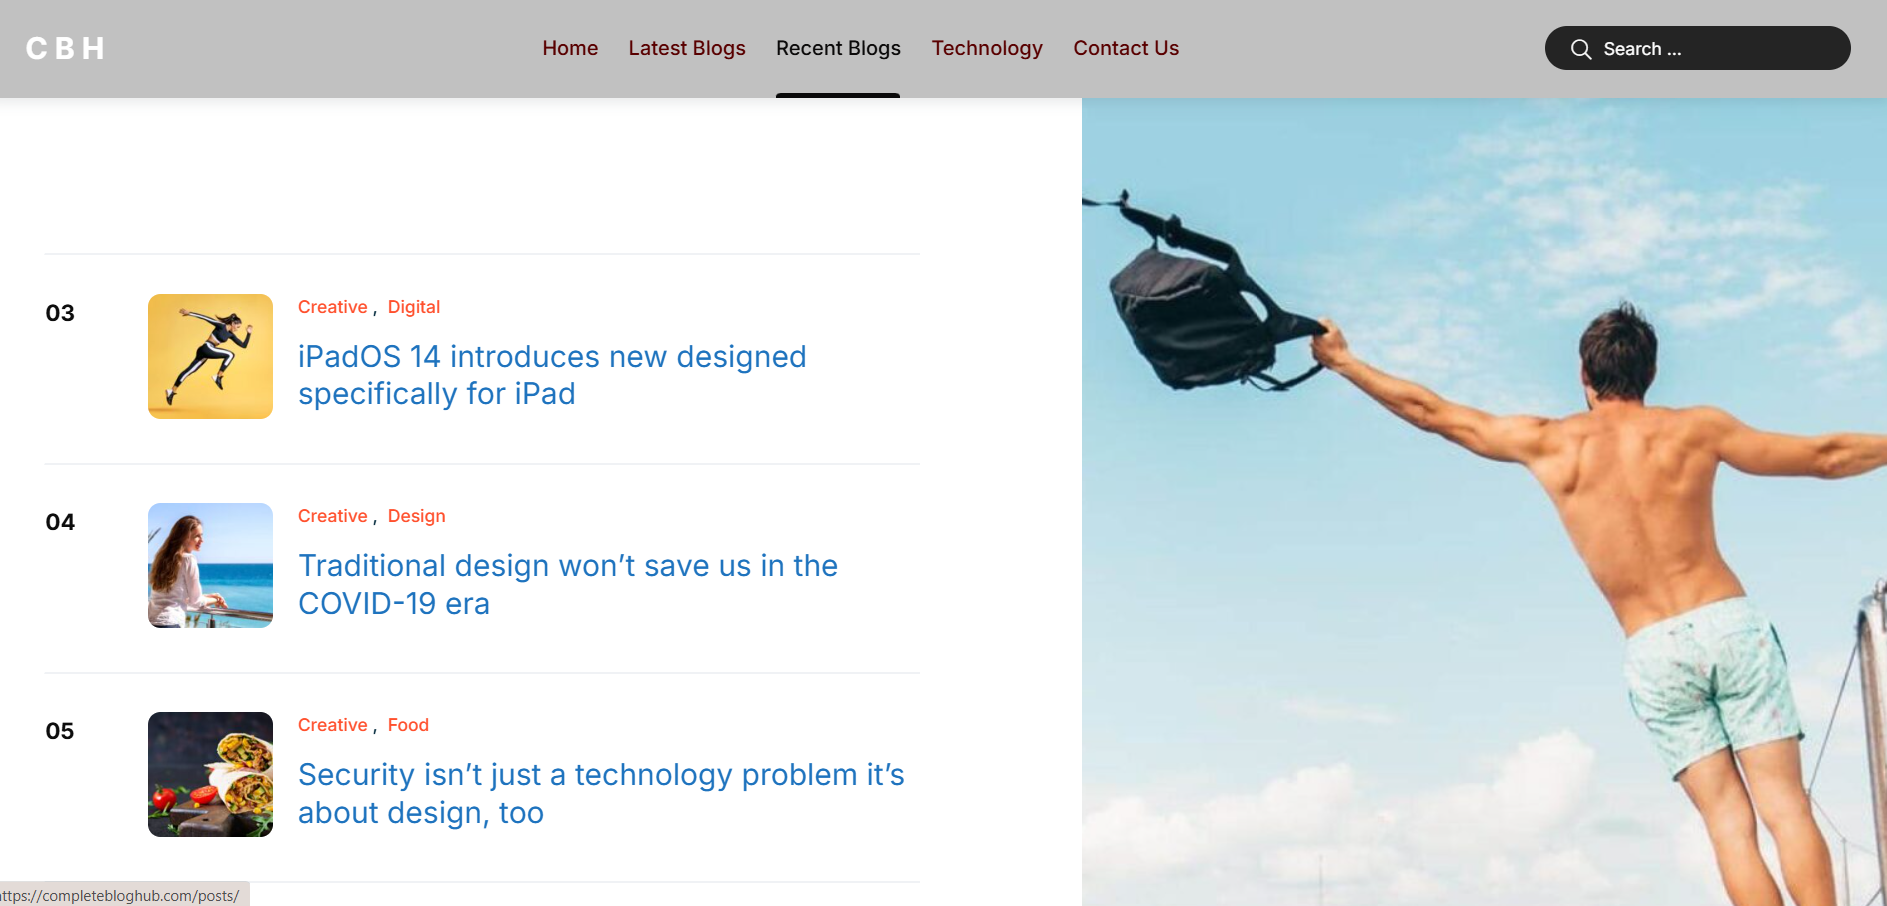Screen dimensions: 1887x906
Task: Select the Recent Blogs tab
Action: pos(838,48)
